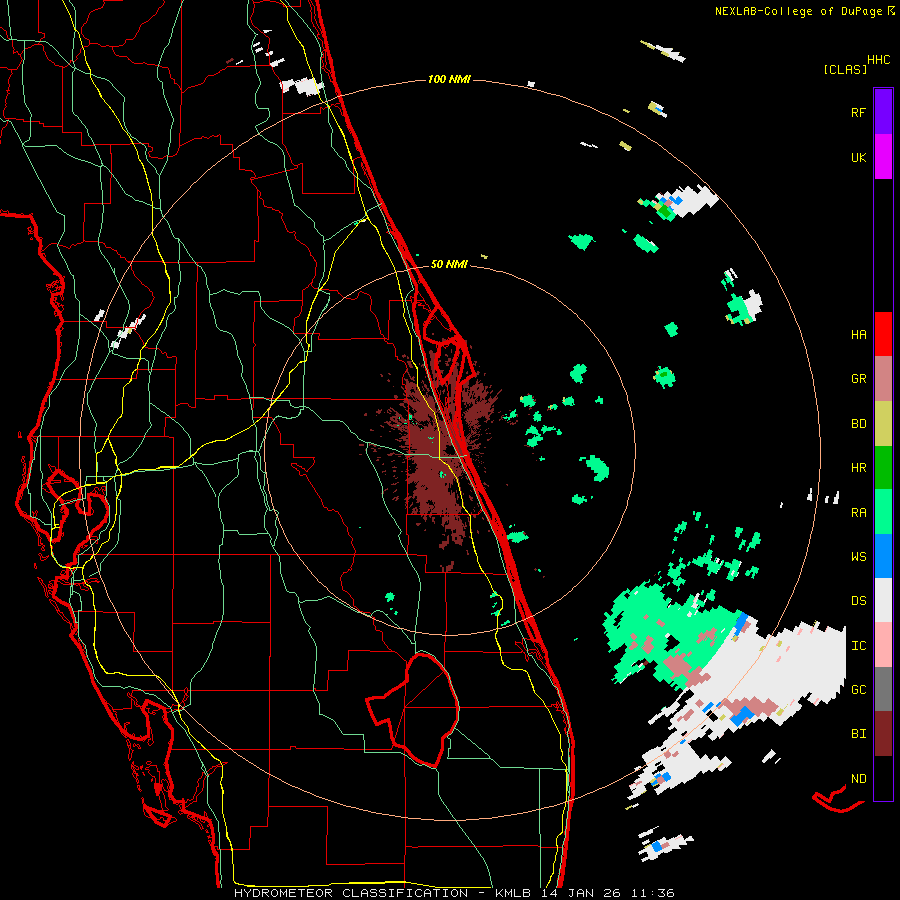Click the "HR" legend label

858,468
